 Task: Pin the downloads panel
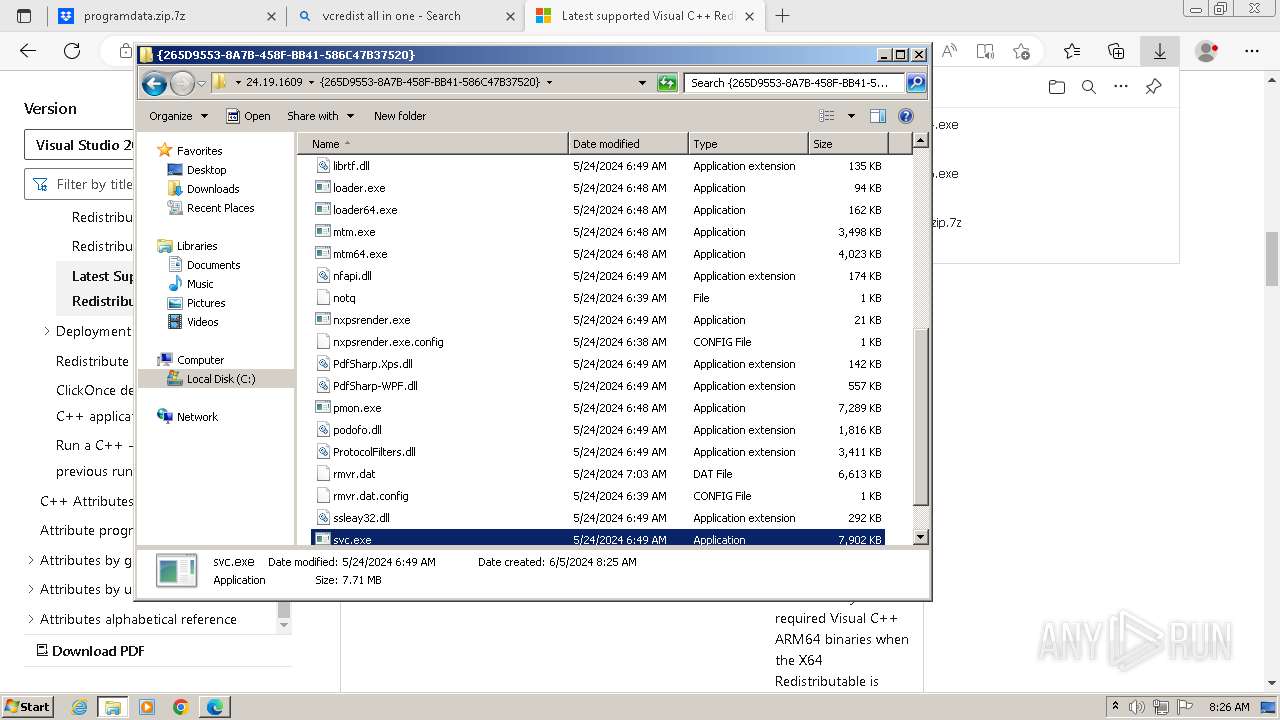click(1153, 87)
